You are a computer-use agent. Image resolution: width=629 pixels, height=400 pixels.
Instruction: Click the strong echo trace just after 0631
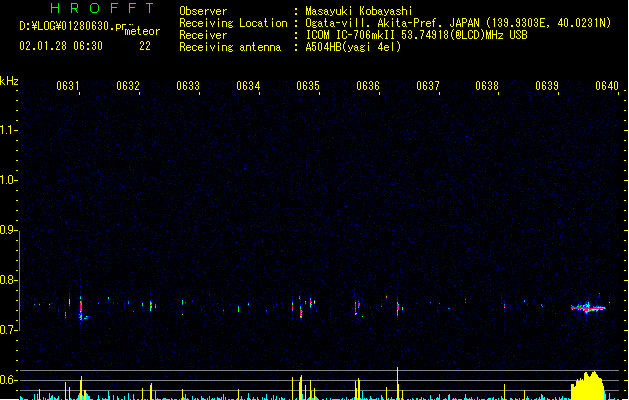click(x=81, y=309)
